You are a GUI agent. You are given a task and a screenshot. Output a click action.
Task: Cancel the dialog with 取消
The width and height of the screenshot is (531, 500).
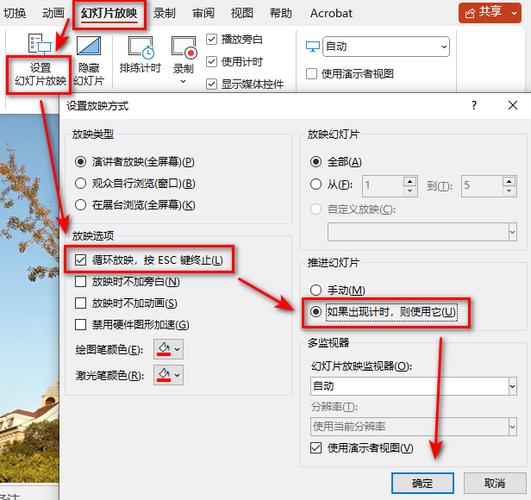tap(494, 483)
